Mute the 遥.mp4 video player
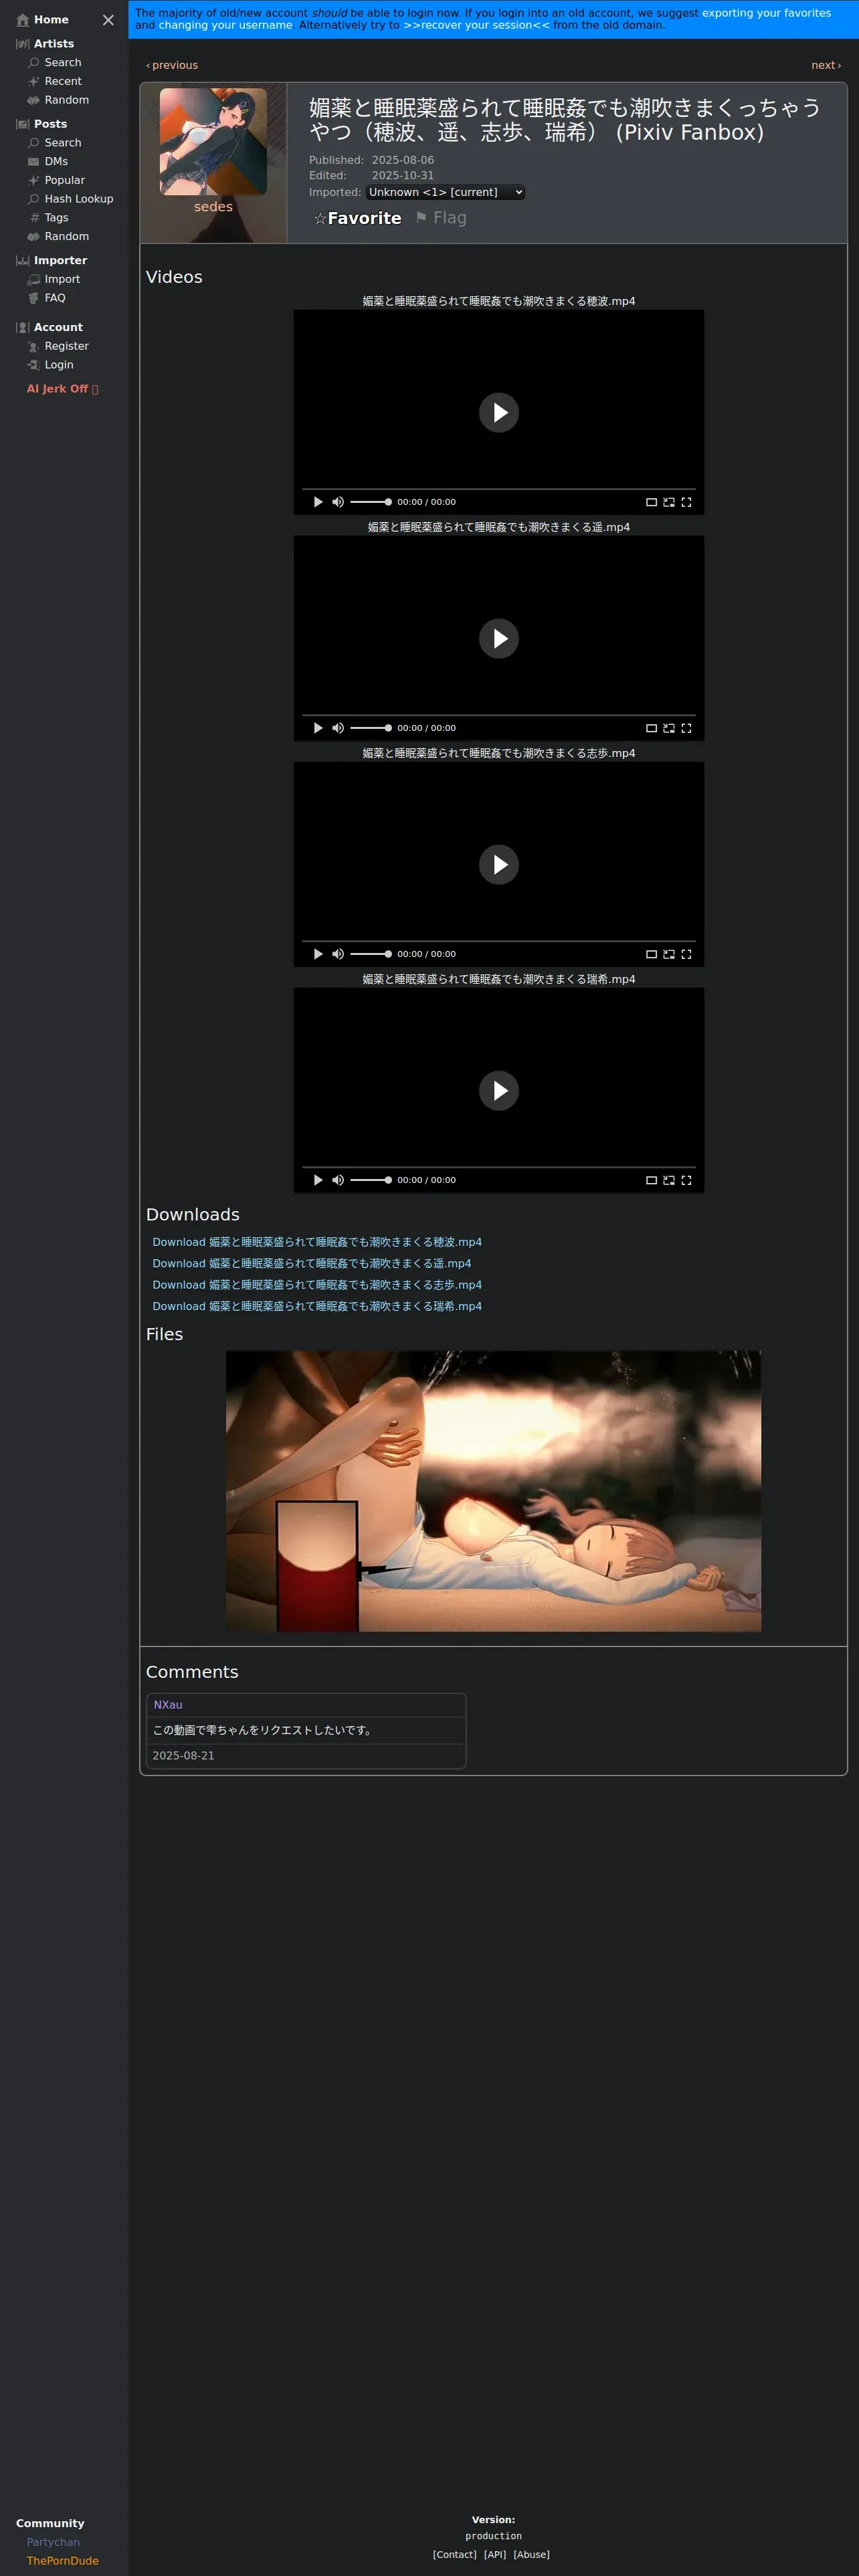859x2576 pixels. (x=338, y=728)
